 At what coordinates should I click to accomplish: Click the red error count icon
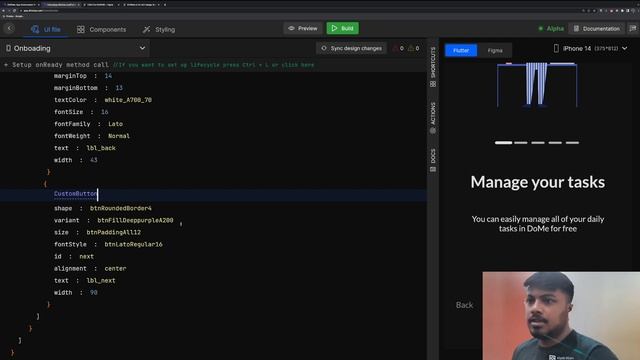[395, 48]
